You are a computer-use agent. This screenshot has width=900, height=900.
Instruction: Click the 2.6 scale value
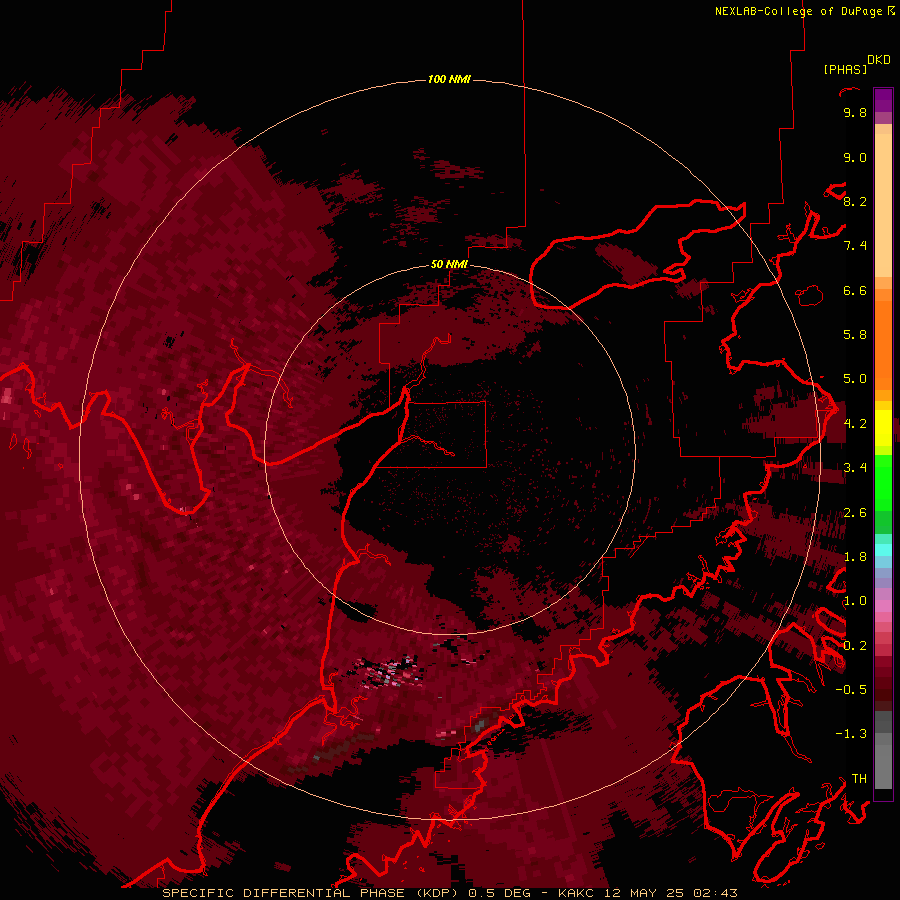(x=855, y=513)
